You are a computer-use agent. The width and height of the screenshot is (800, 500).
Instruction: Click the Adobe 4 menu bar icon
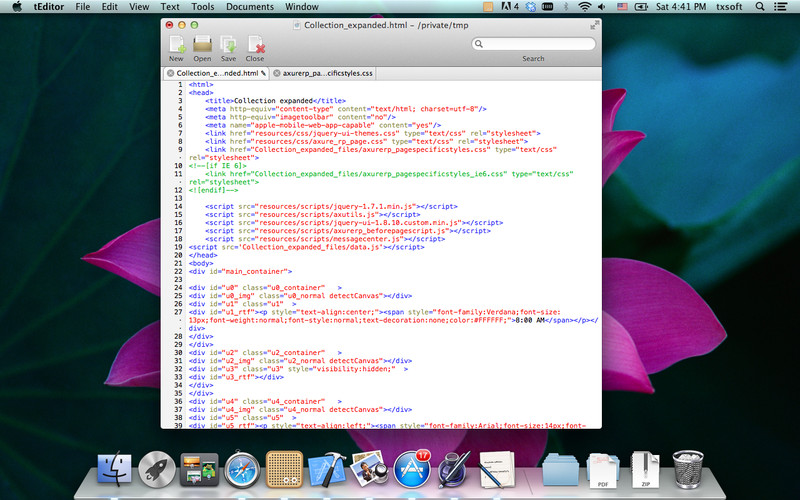510,7
